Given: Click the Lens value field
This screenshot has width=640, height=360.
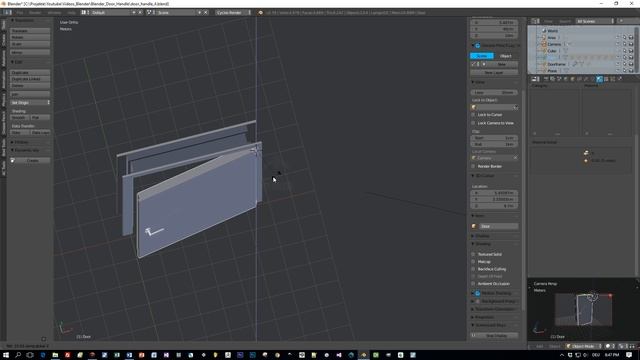Looking at the screenshot, I should (x=494, y=93).
